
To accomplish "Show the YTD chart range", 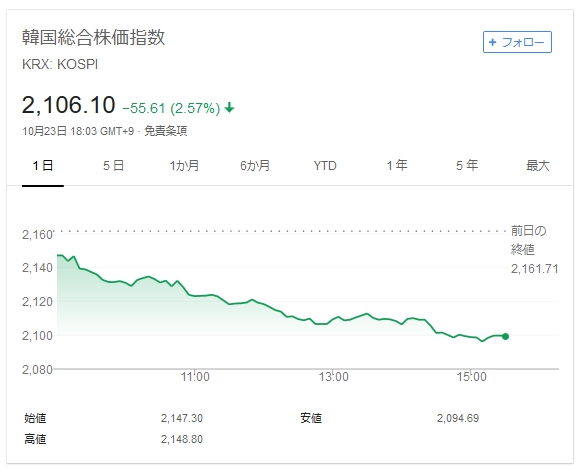I will [325, 165].
